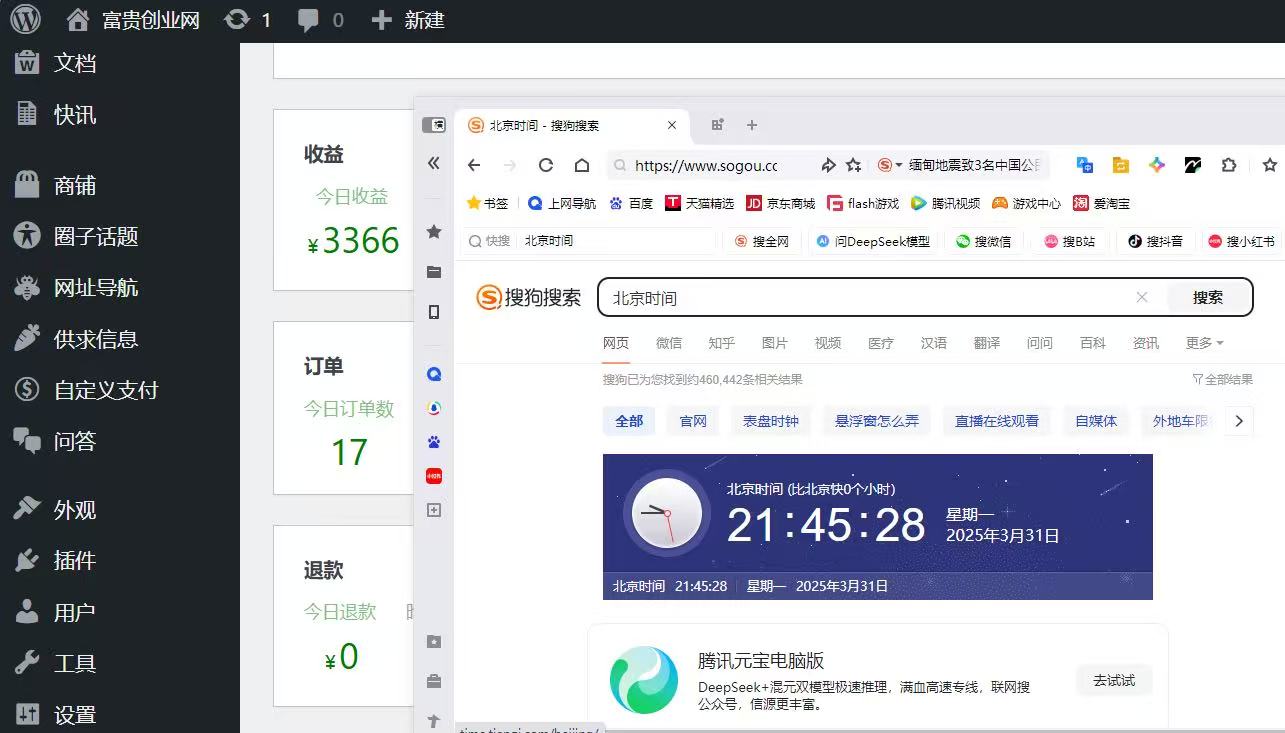1285x733 pixels.
Task: Click the 搜全网 quick search button
Action: pyautogui.click(x=763, y=241)
